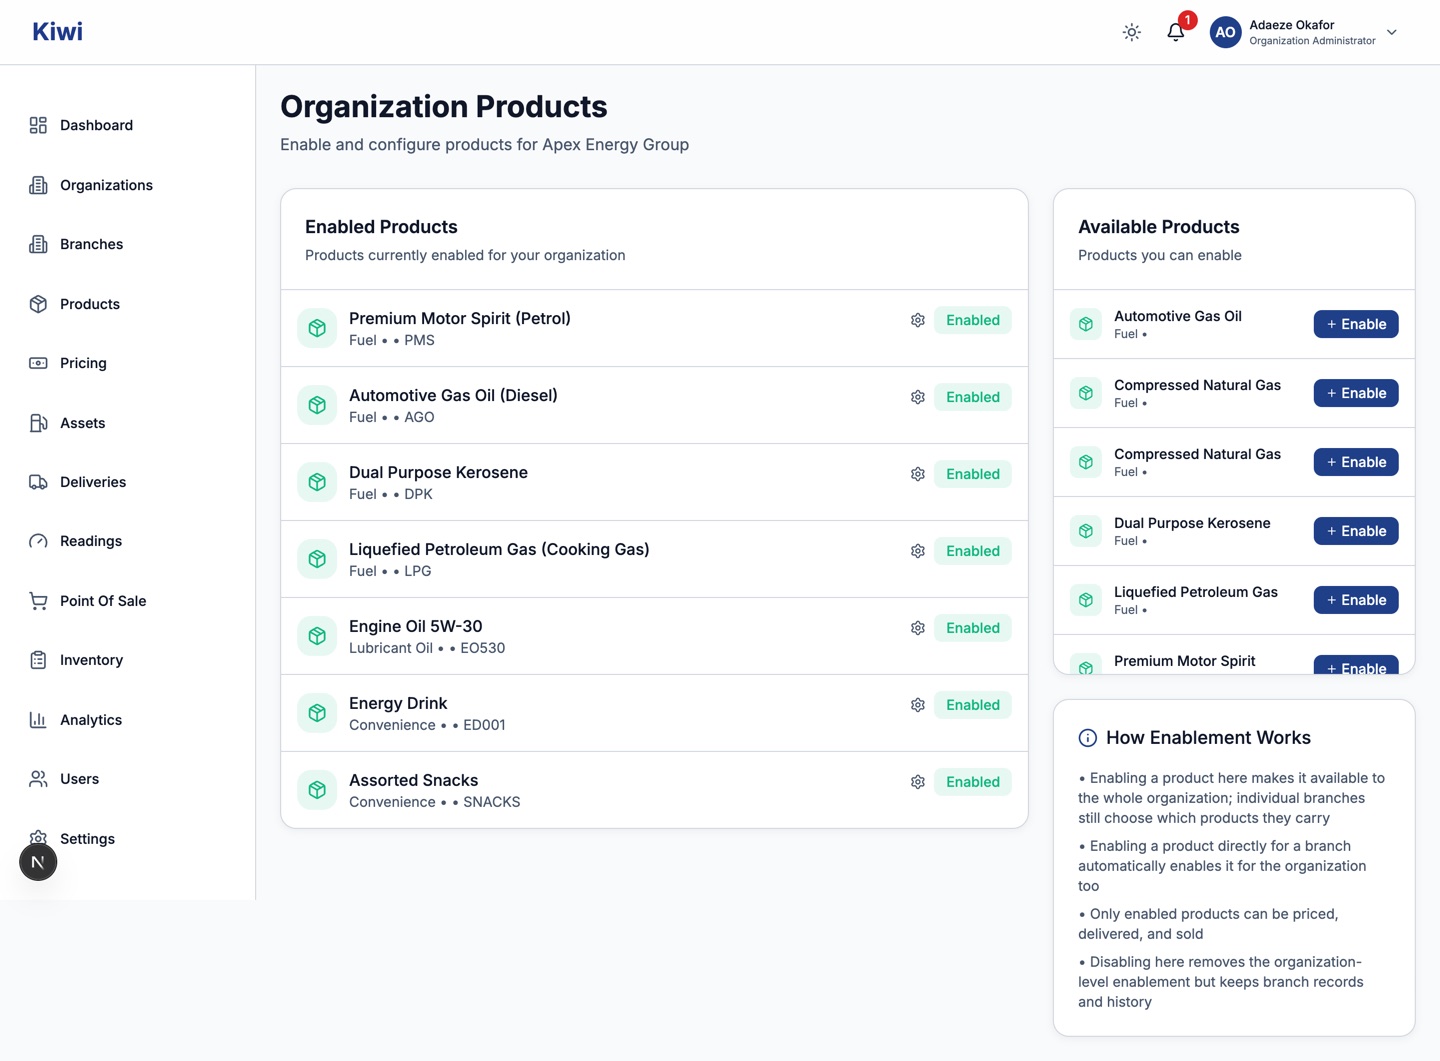Open notifications bell icon
Screen dimensions: 1440x1061
coord(1176,32)
